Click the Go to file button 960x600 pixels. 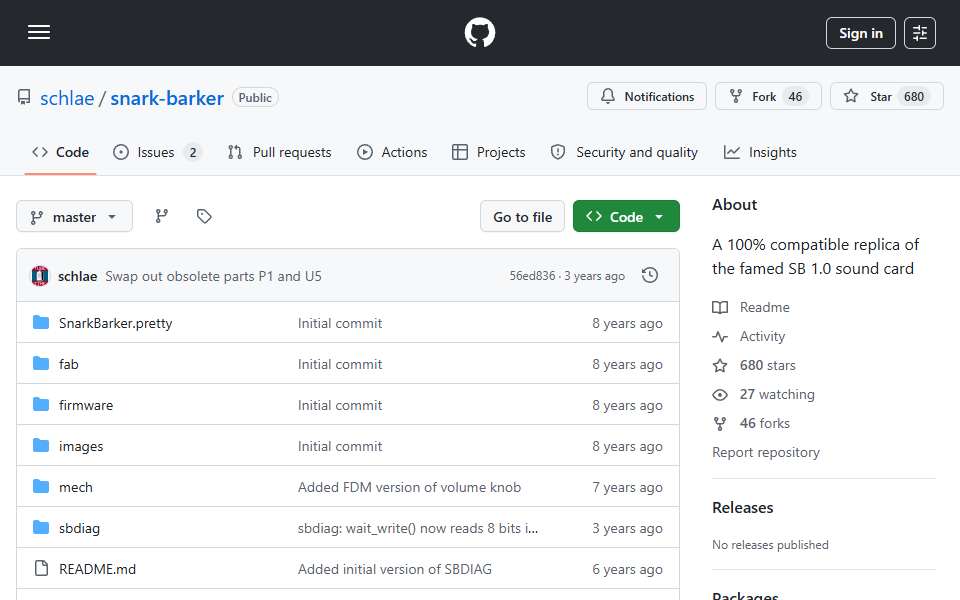522,216
